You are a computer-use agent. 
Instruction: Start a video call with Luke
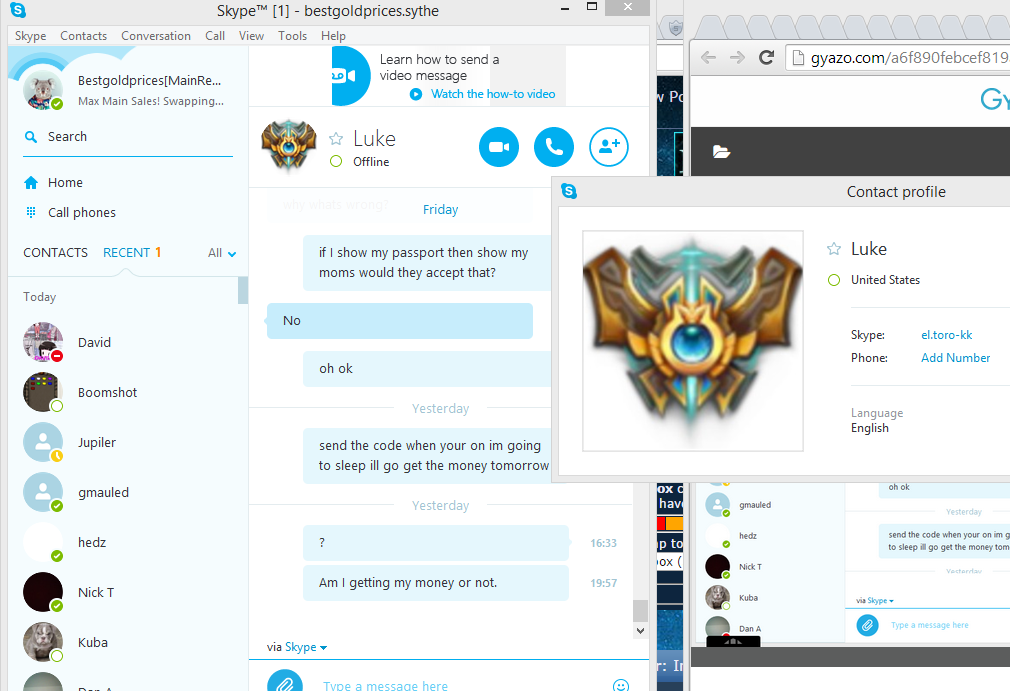pyautogui.click(x=499, y=147)
